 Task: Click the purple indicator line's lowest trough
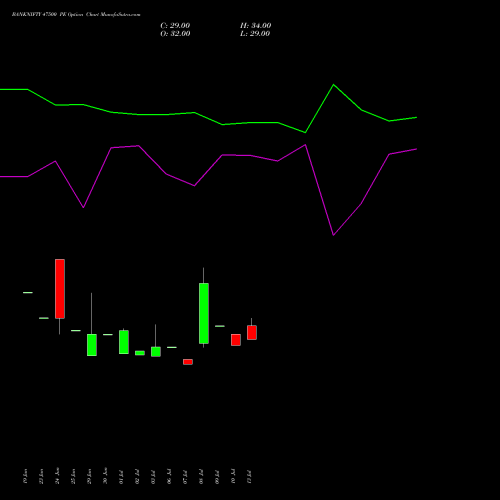333,235
